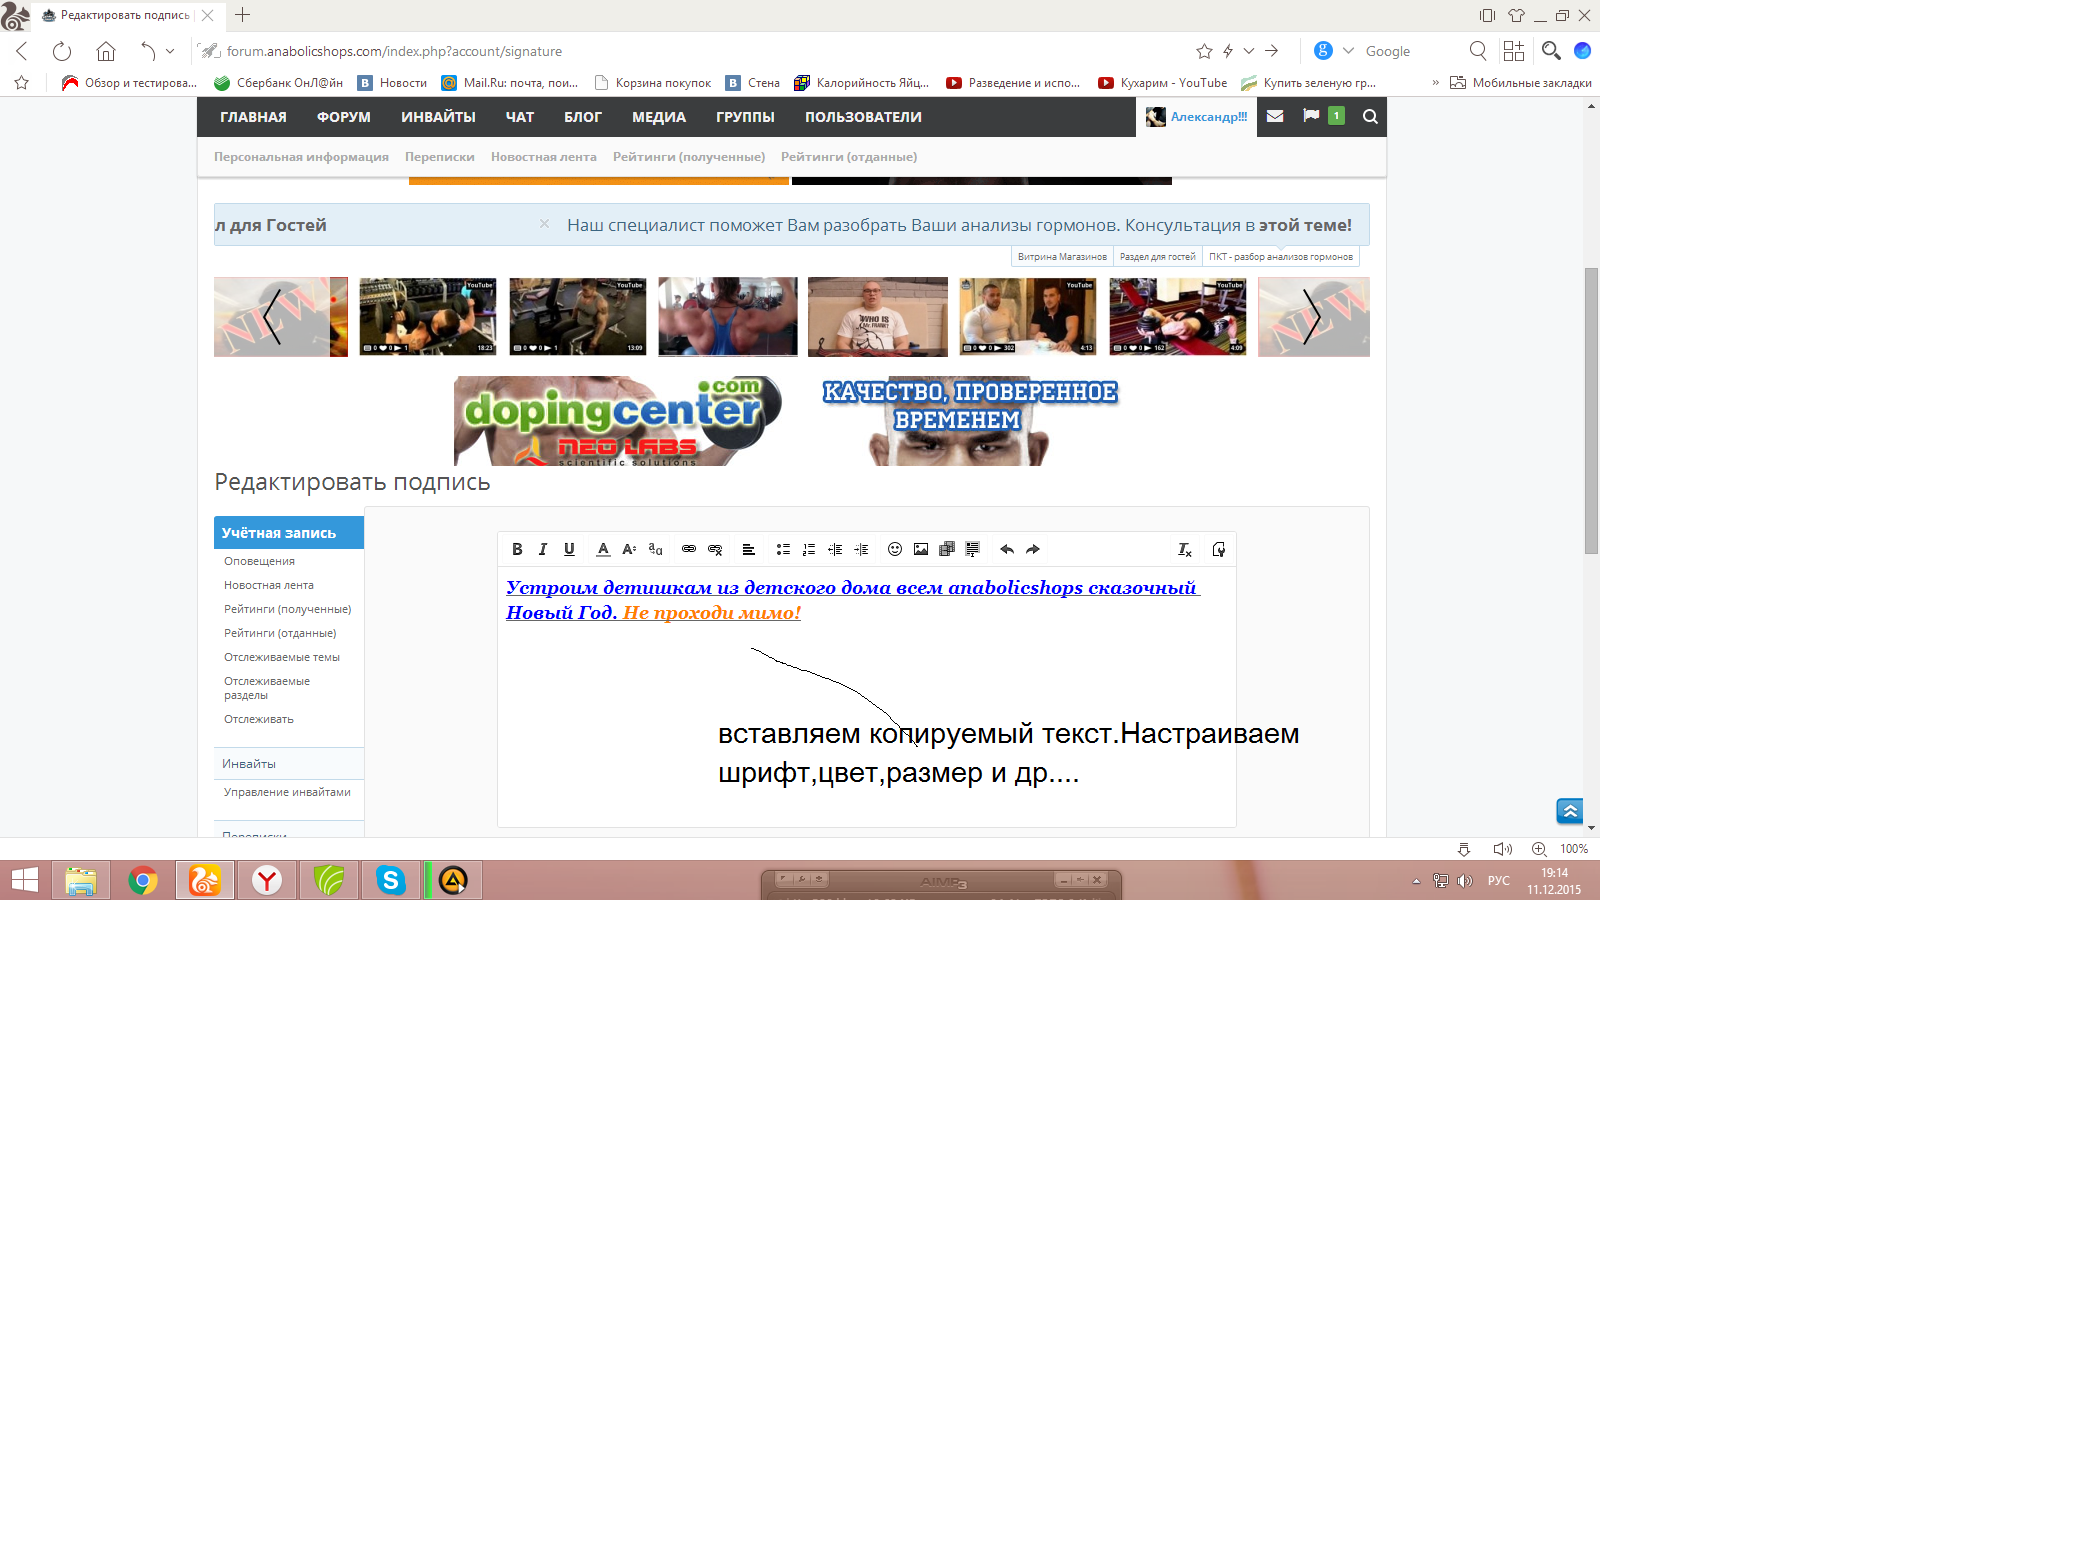Toggle italic formatting in the editor
This screenshot has width=2096, height=1552.
click(x=543, y=549)
